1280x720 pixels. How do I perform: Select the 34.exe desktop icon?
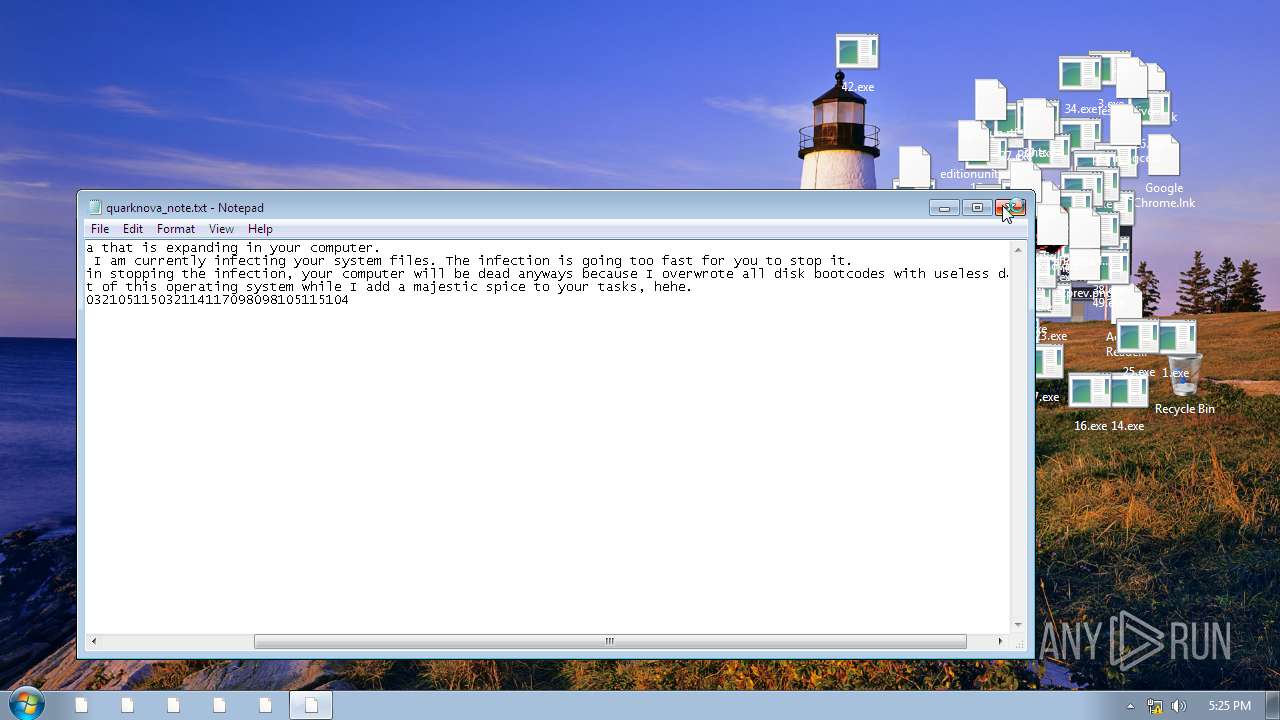(x=1080, y=85)
